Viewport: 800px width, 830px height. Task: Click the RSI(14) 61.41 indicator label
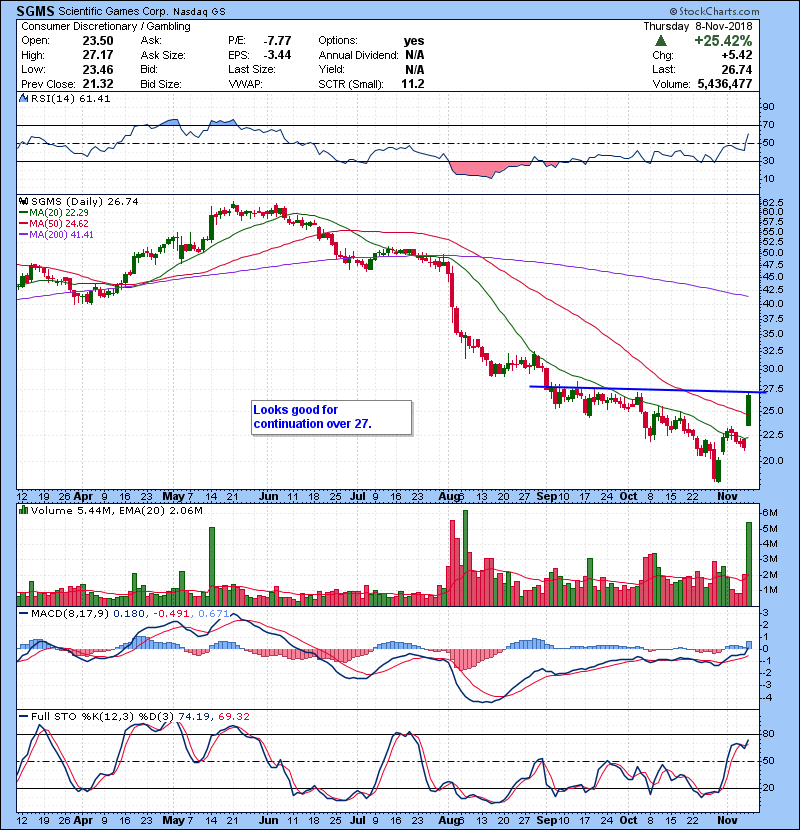click(x=70, y=98)
